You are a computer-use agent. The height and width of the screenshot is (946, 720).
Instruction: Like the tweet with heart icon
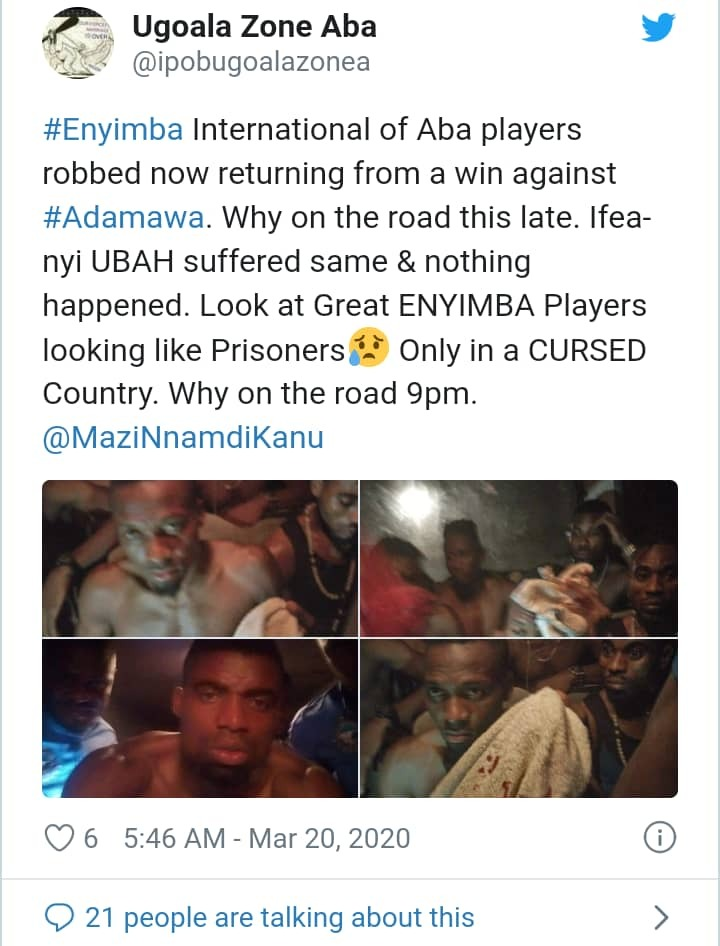pos(59,838)
